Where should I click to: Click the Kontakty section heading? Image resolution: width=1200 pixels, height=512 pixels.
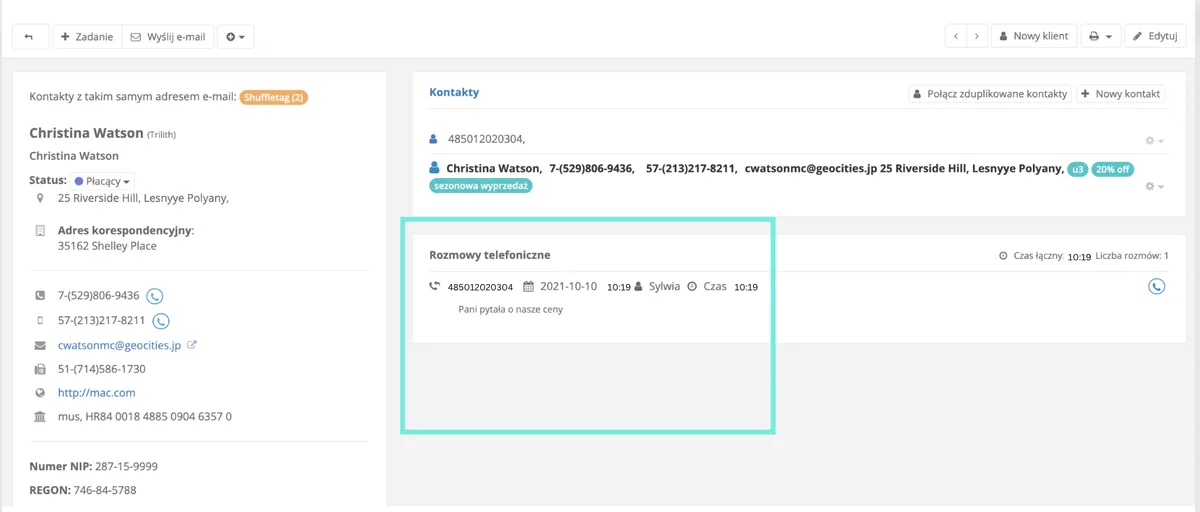tap(454, 92)
